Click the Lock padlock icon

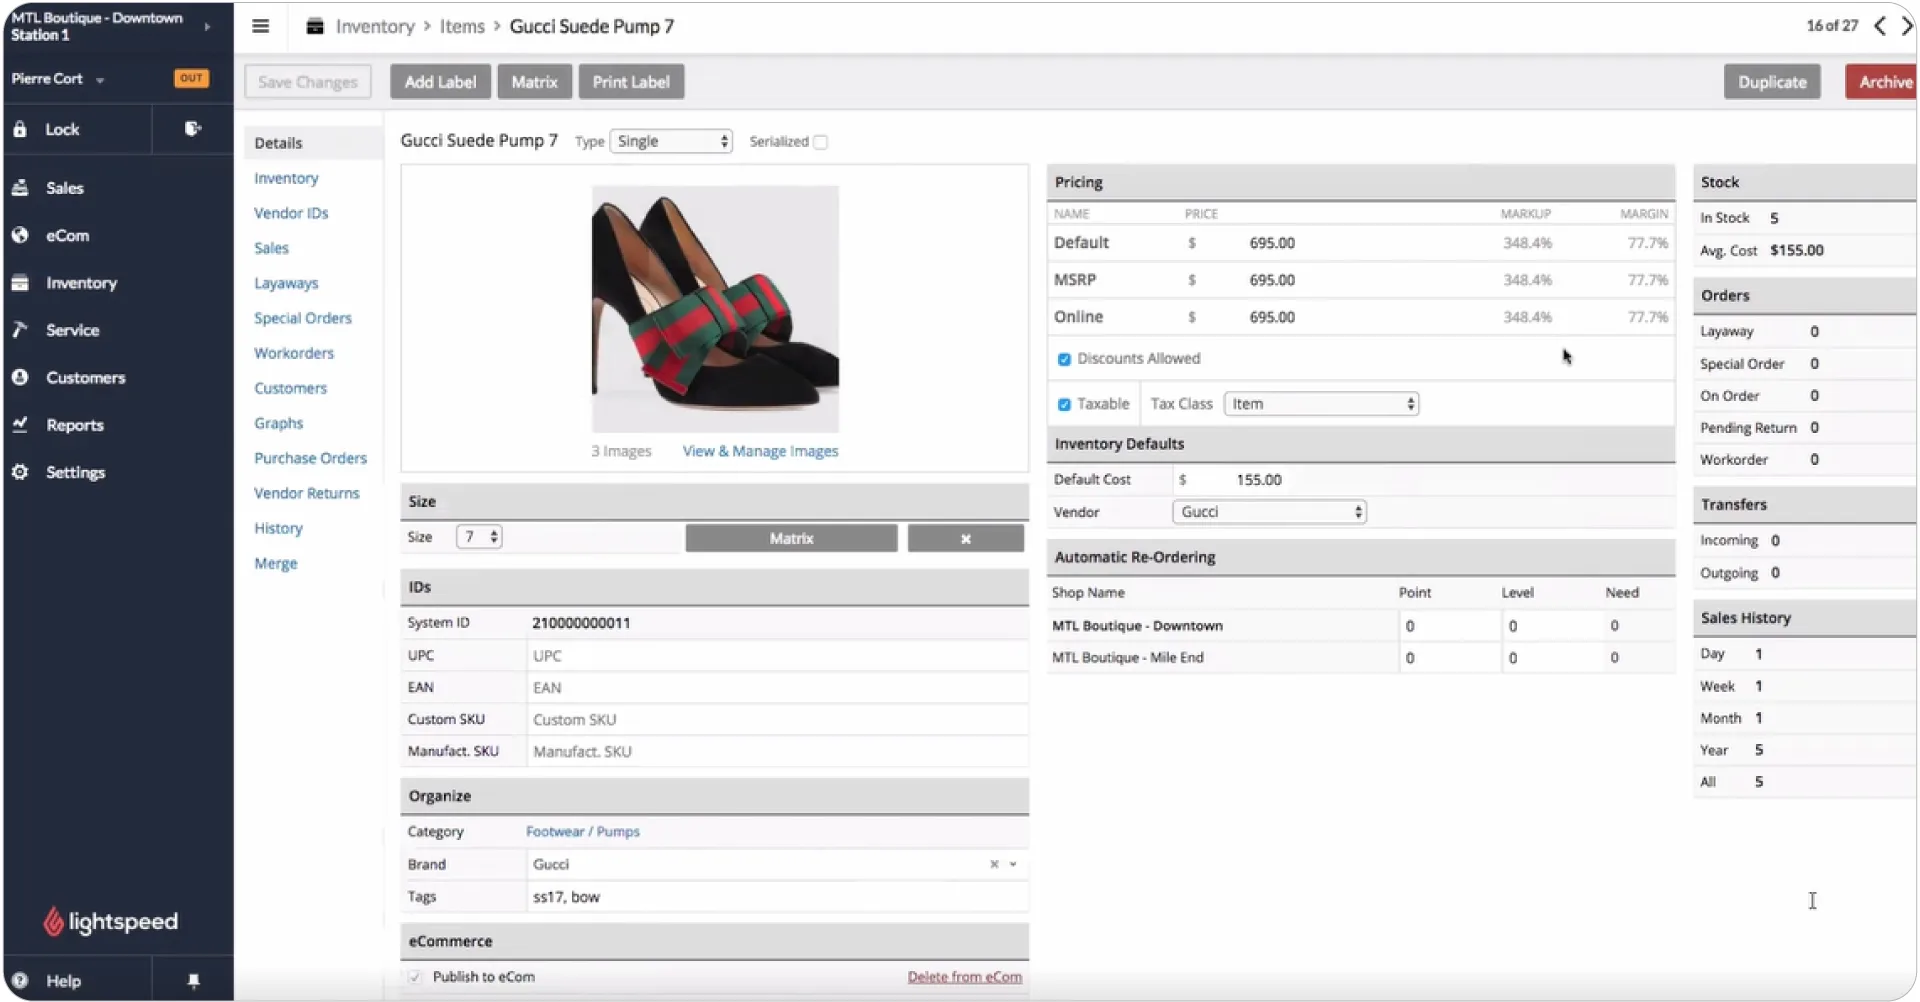click(20, 129)
